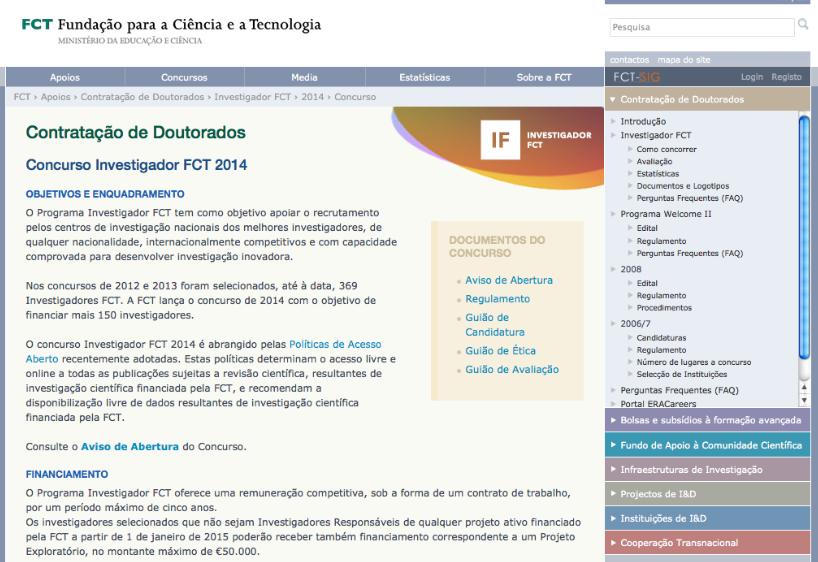This screenshot has height=562, width=818.
Task: Open Procedimentos under 2008
Action: tap(664, 308)
